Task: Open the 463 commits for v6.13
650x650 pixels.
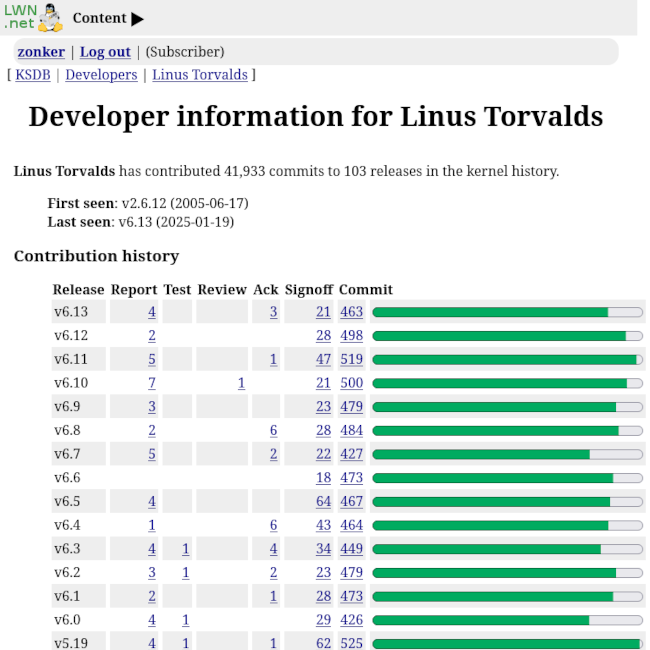Action: pos(351,312)
